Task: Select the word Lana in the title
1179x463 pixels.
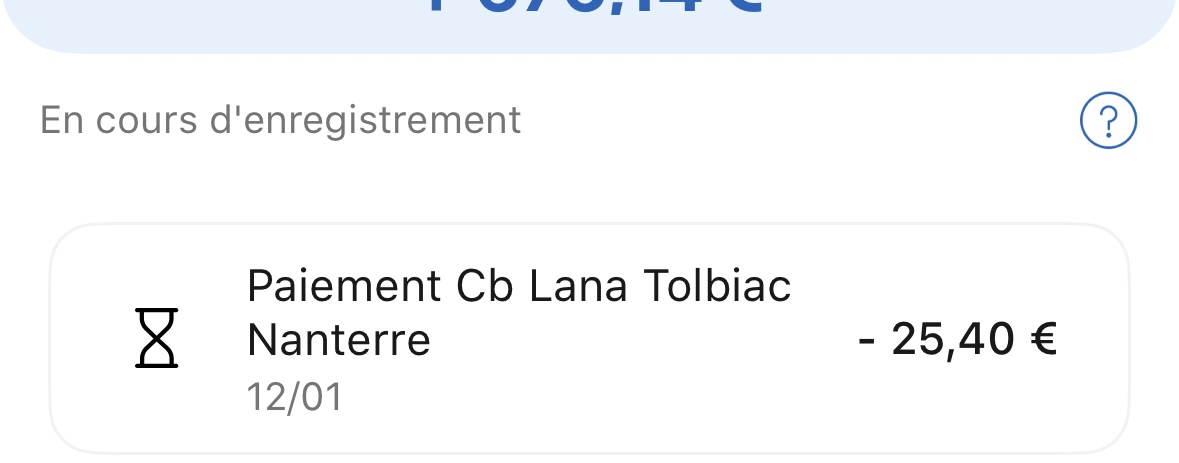Action: (577, 288)
